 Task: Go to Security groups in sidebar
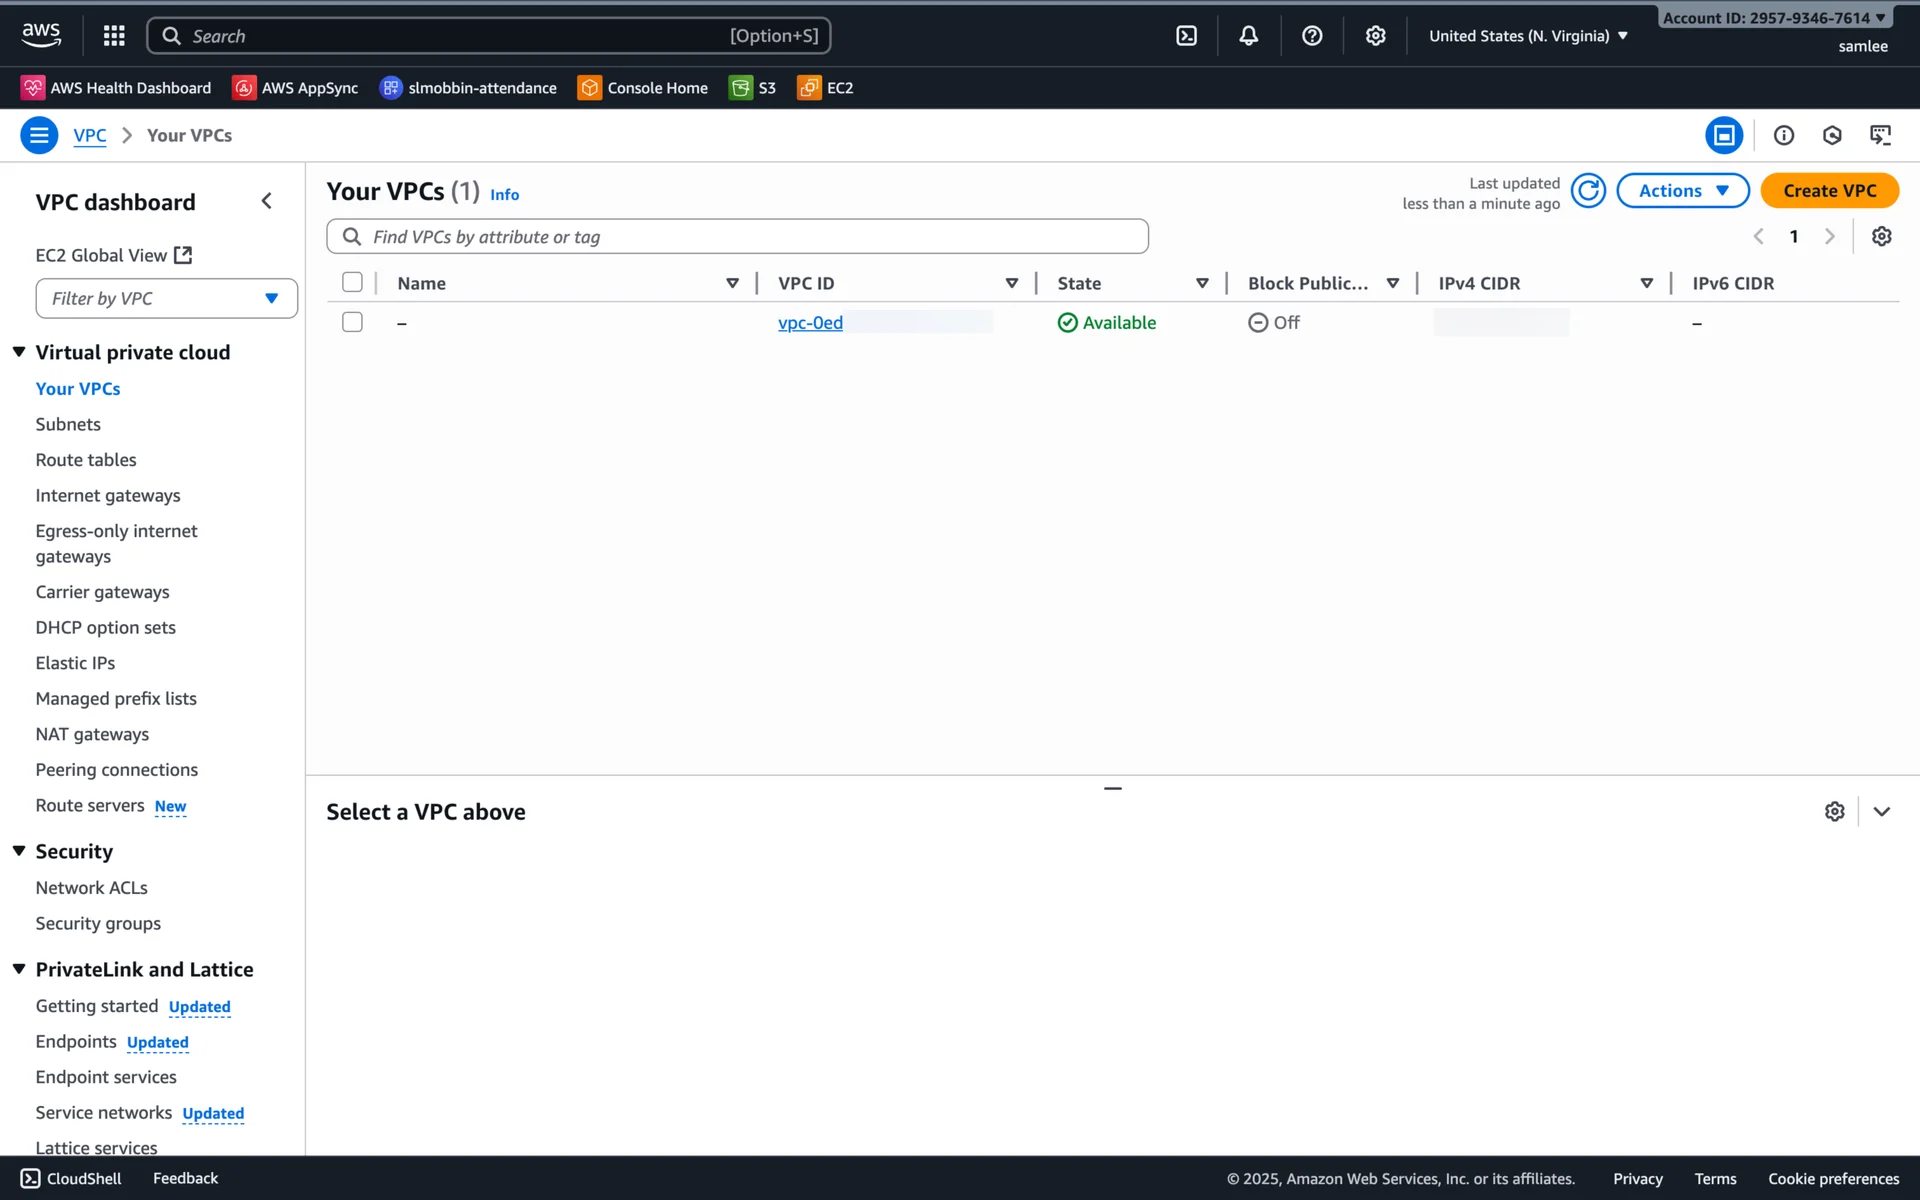coord(98,923)
